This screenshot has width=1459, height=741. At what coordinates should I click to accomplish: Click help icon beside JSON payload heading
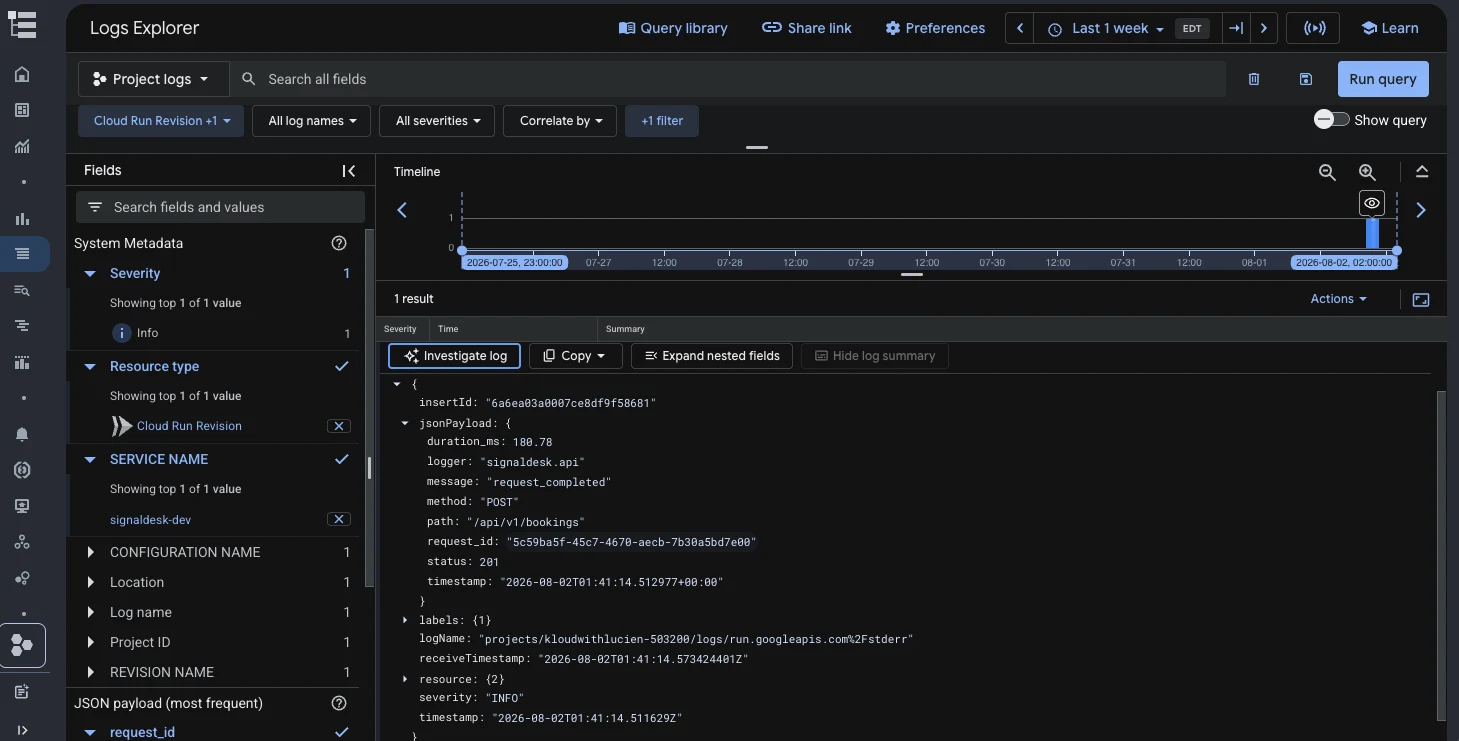pyautogui.click(x=339, y=703)
